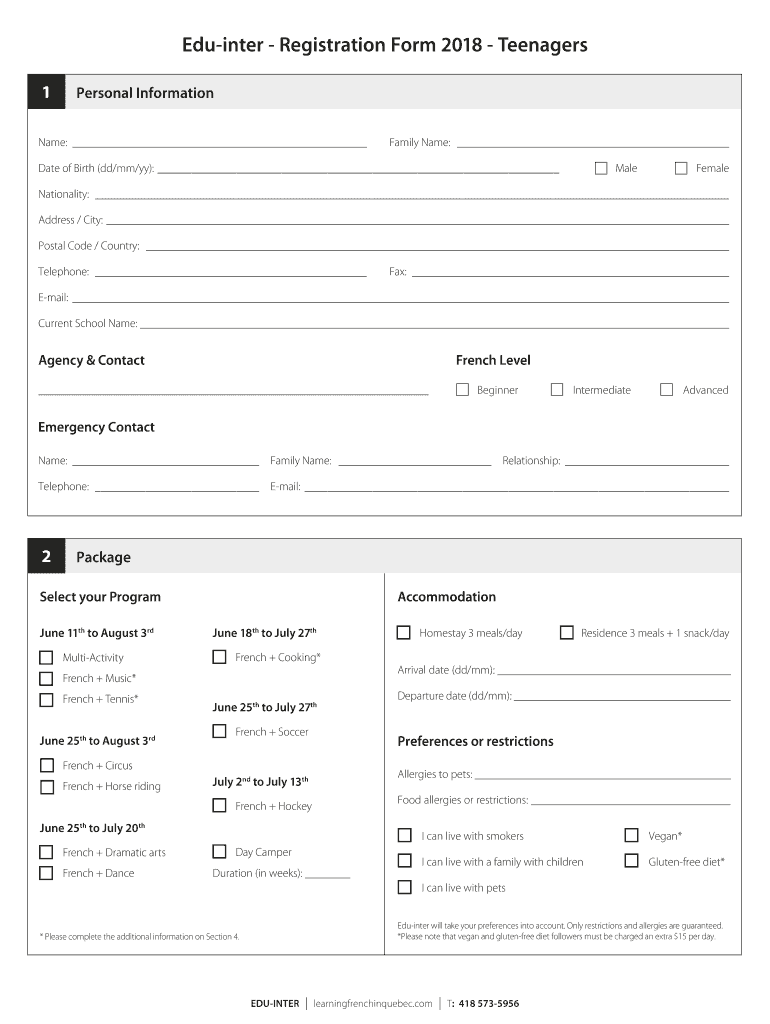Click the Duration in weeks field
Viewport: 770px width, 1024px height.
coord(327,873)
